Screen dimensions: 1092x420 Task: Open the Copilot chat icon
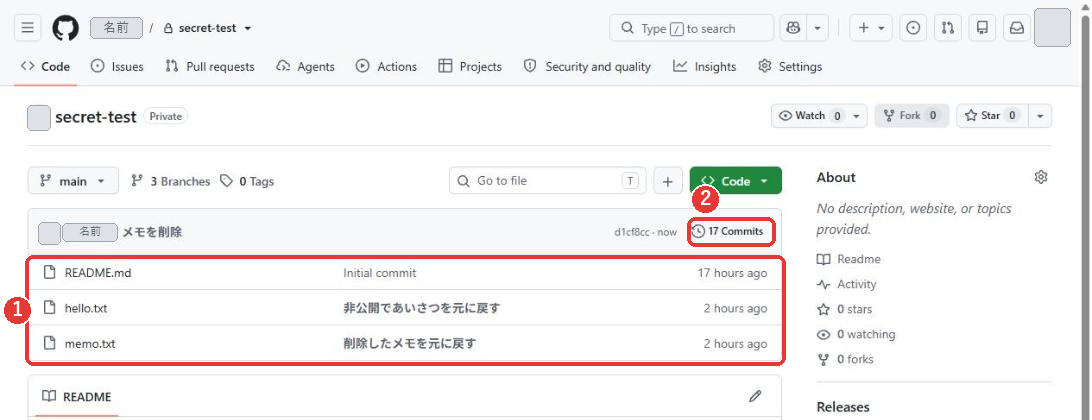pos(793,28)
